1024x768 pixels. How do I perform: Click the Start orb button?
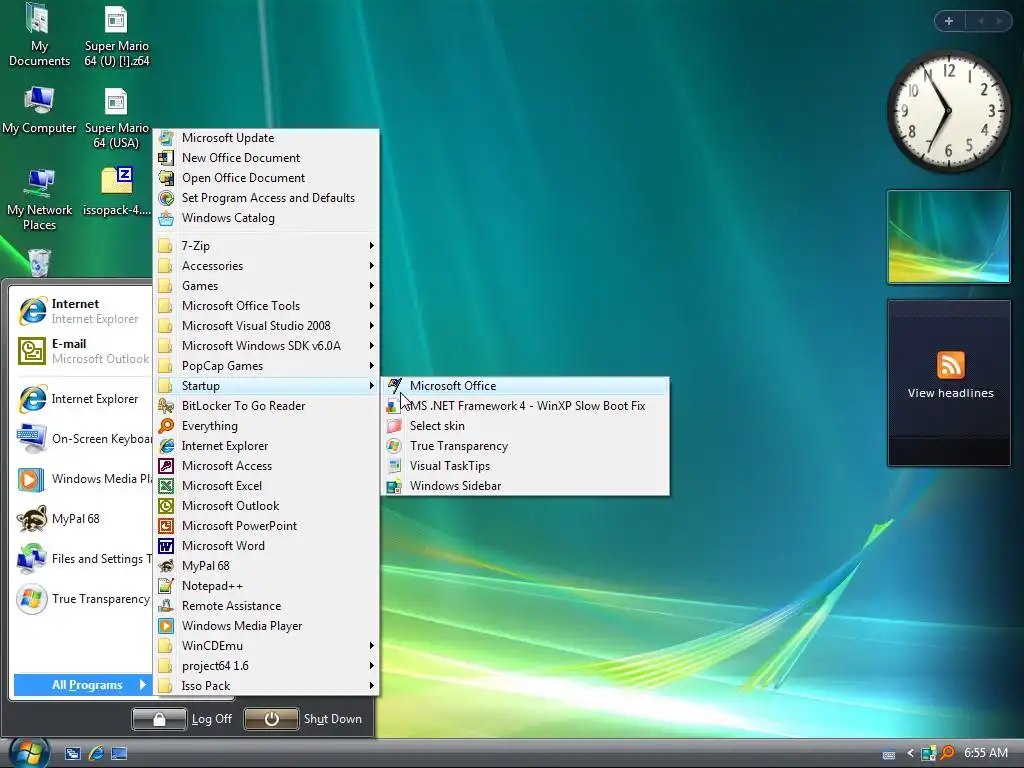[x=29, y=753]
